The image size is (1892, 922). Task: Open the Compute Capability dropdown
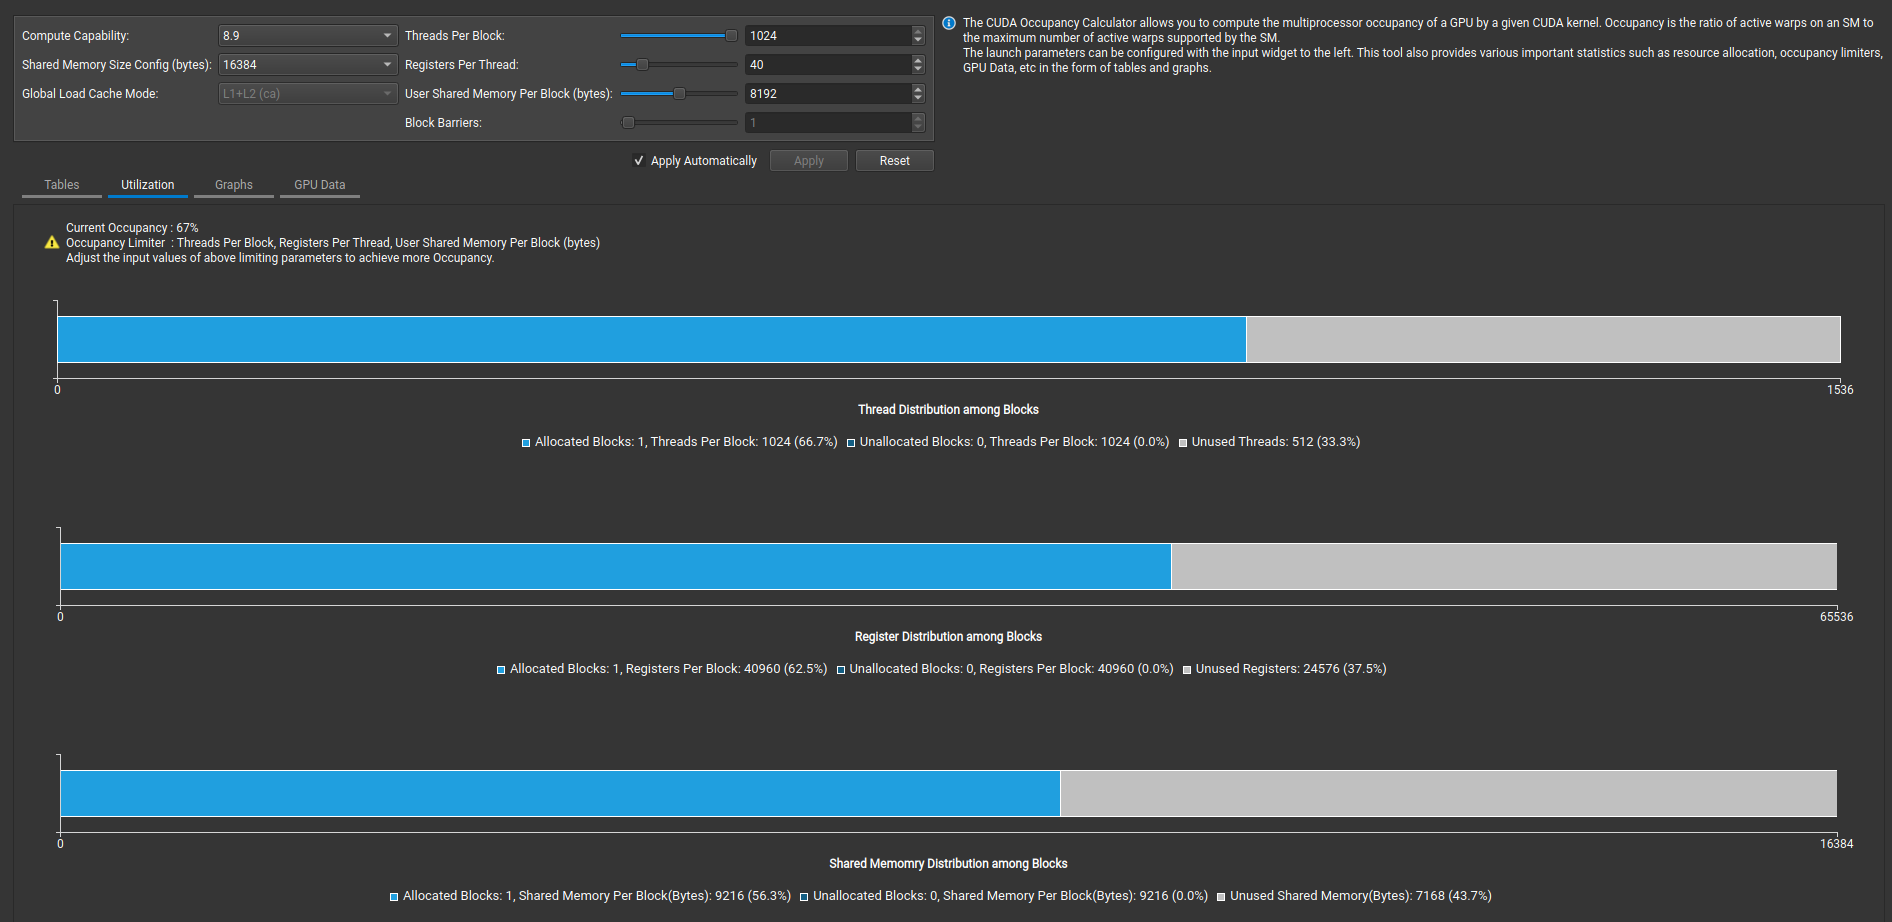pyautogui.click(x=307, y=36)
